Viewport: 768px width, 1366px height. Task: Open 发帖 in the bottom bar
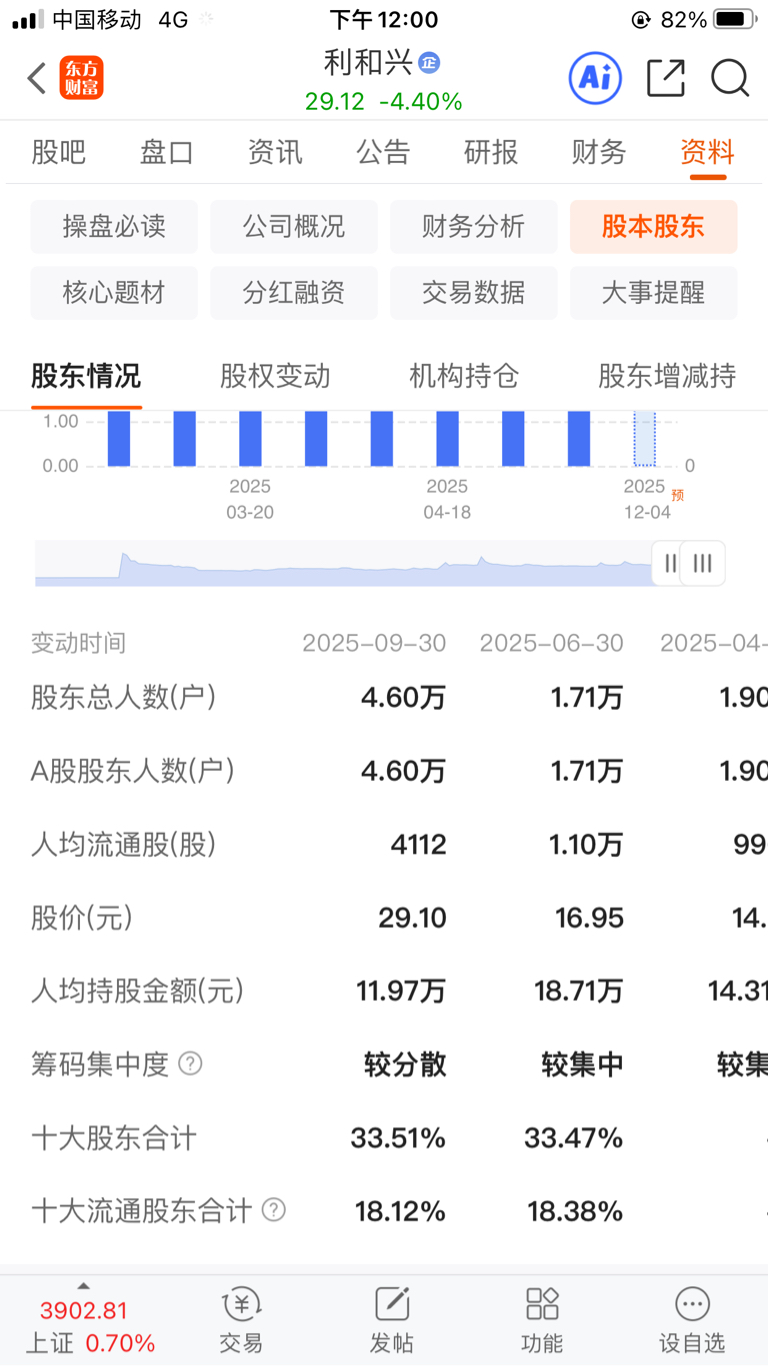point(392,1320)
